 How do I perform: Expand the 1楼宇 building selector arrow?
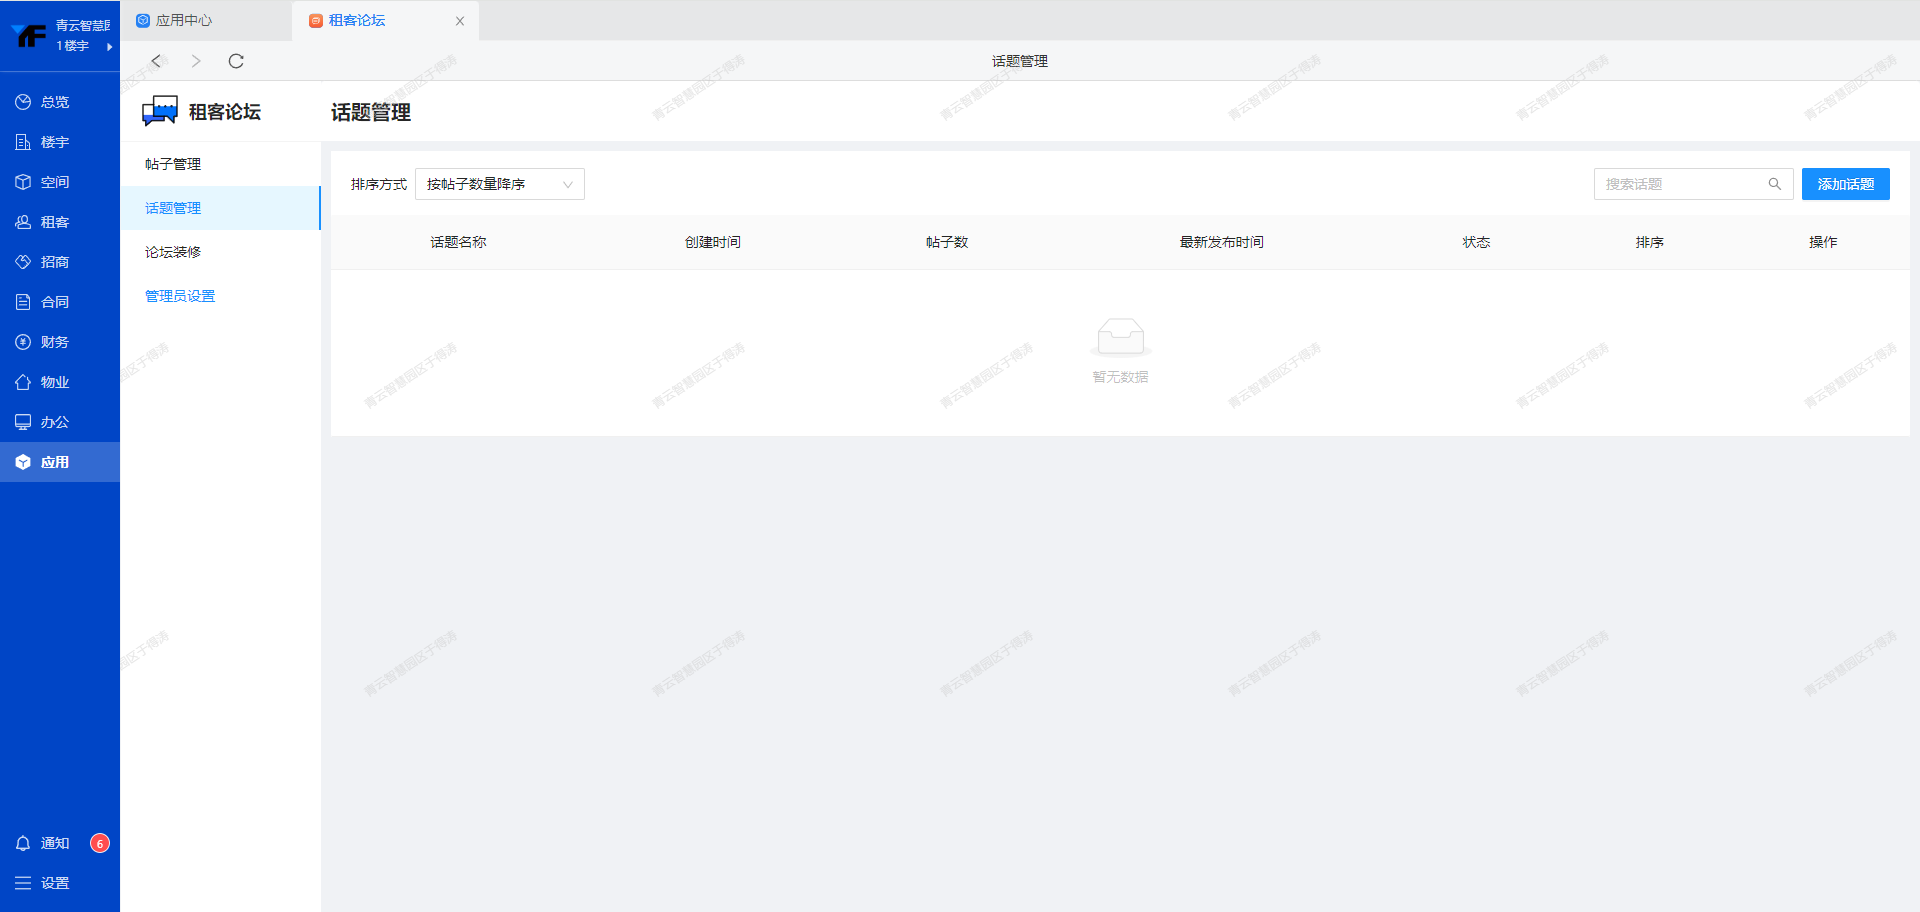coord(109,46)
